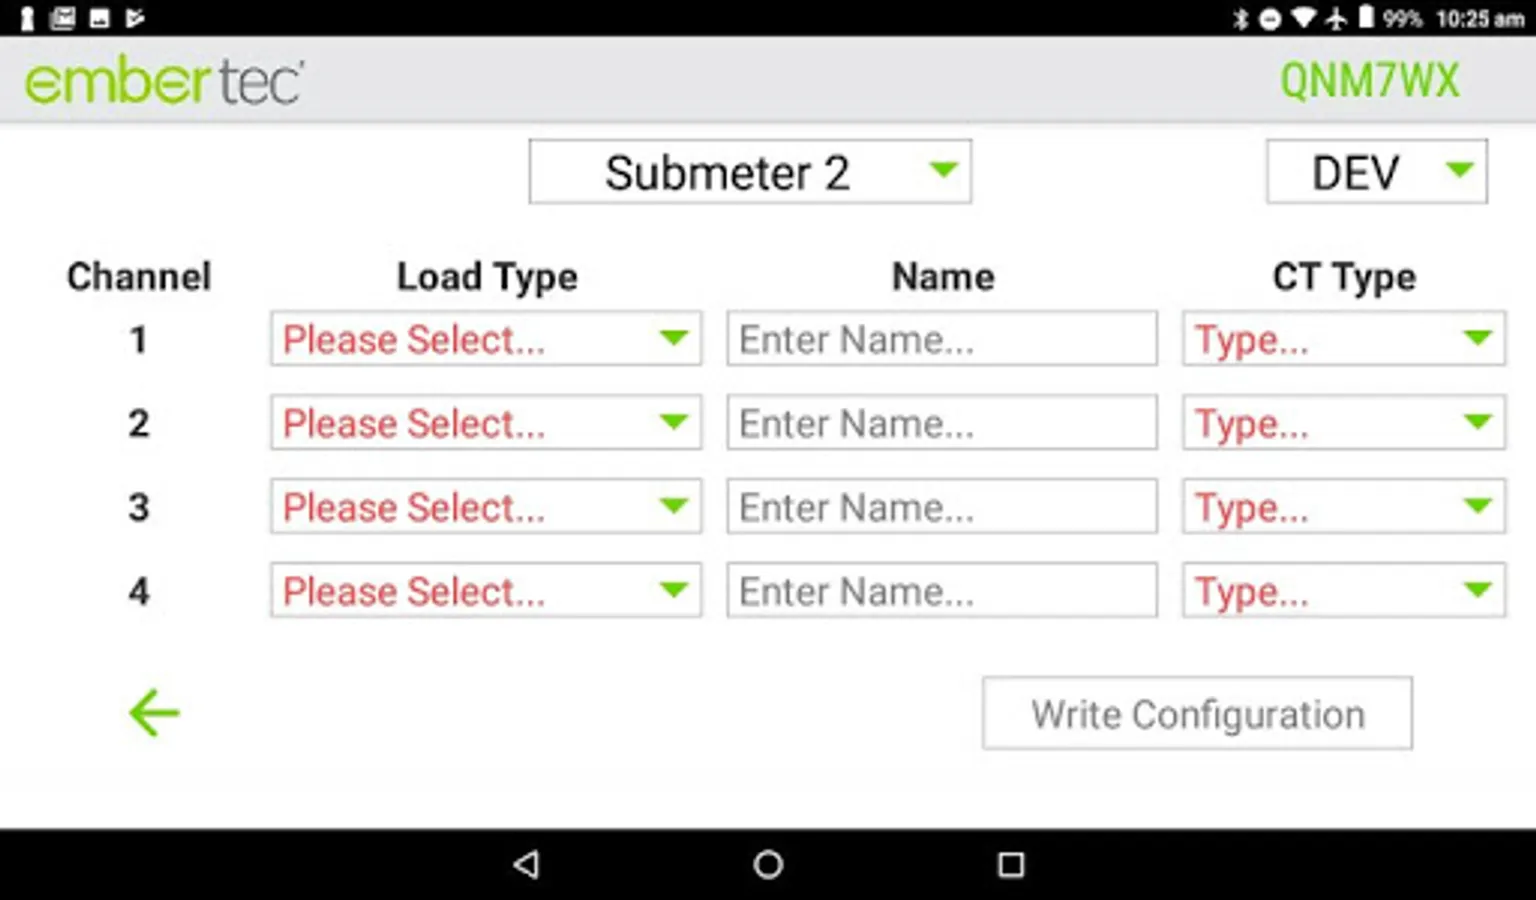
Task: Expand the DEV environment dropdown
Action: point(1376,172)
